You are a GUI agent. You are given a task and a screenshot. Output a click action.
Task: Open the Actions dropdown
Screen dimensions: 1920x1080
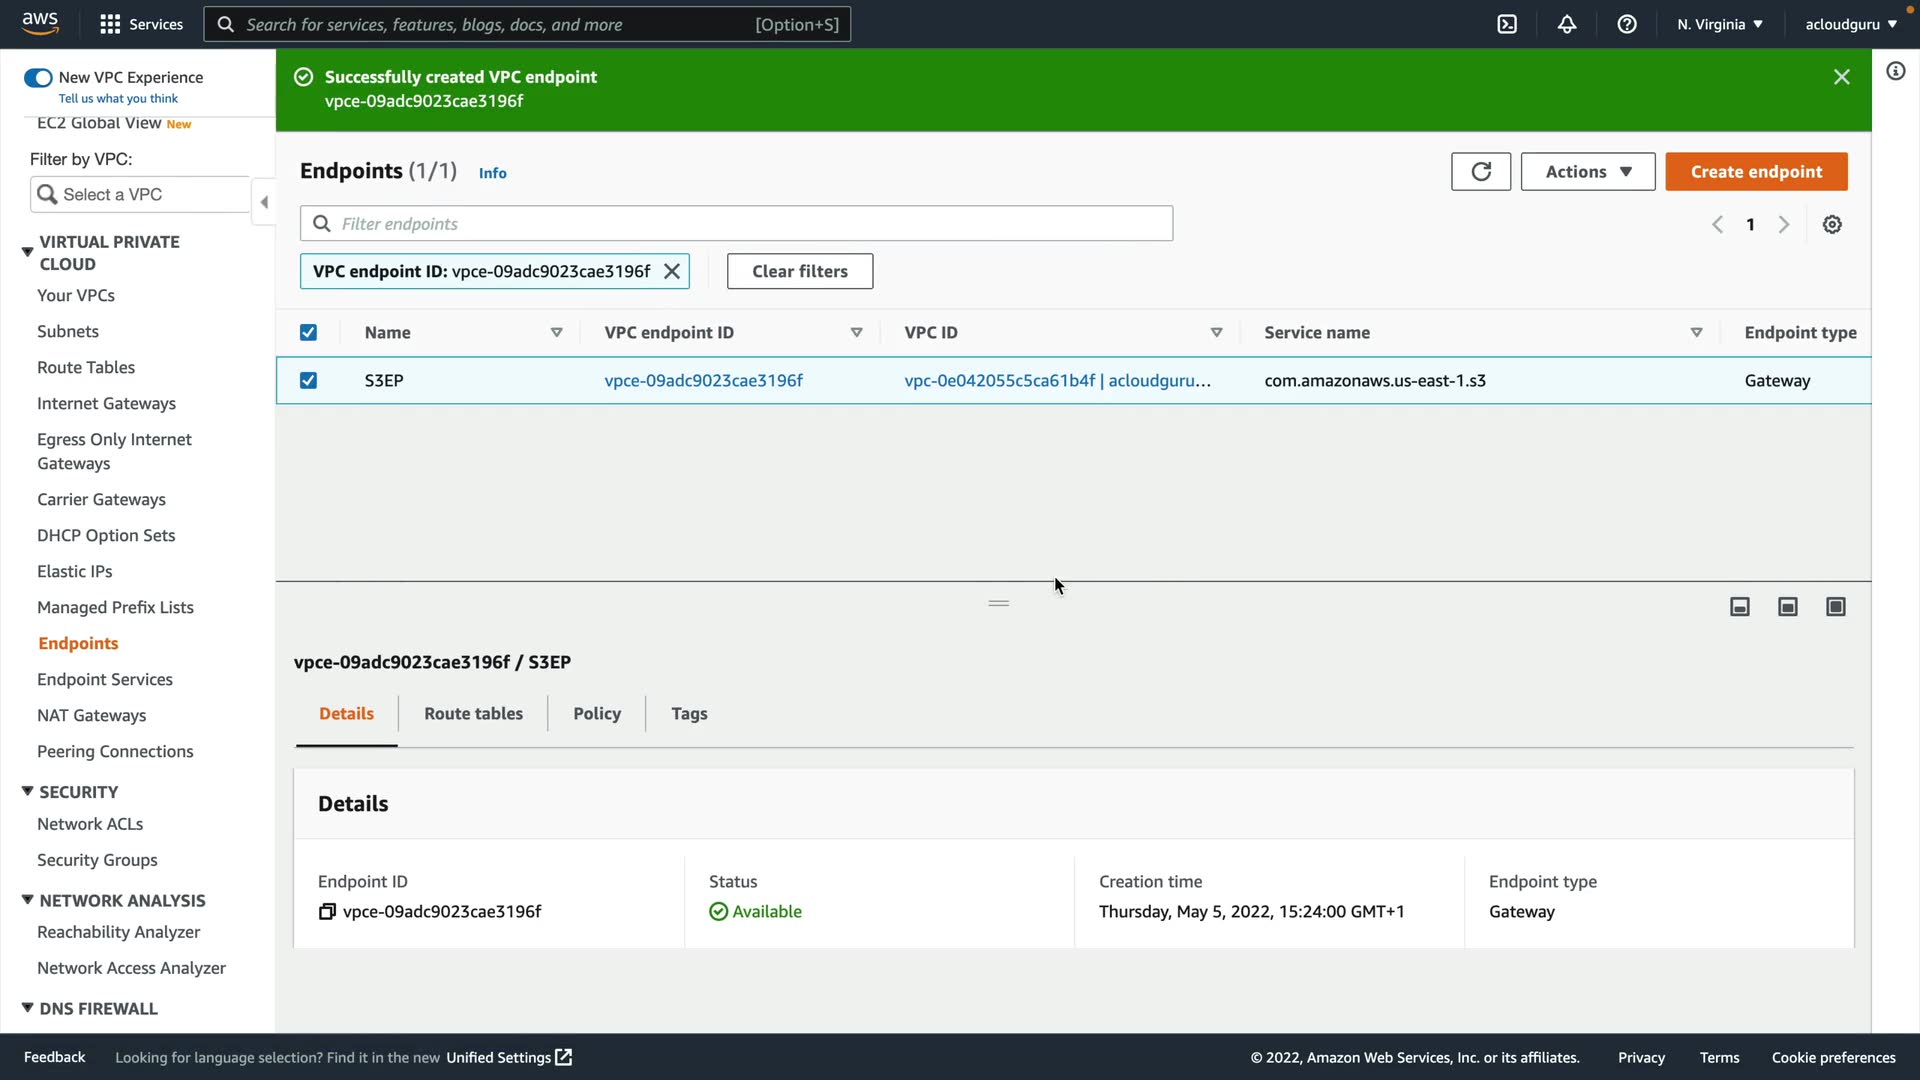tap(1588, 172)
